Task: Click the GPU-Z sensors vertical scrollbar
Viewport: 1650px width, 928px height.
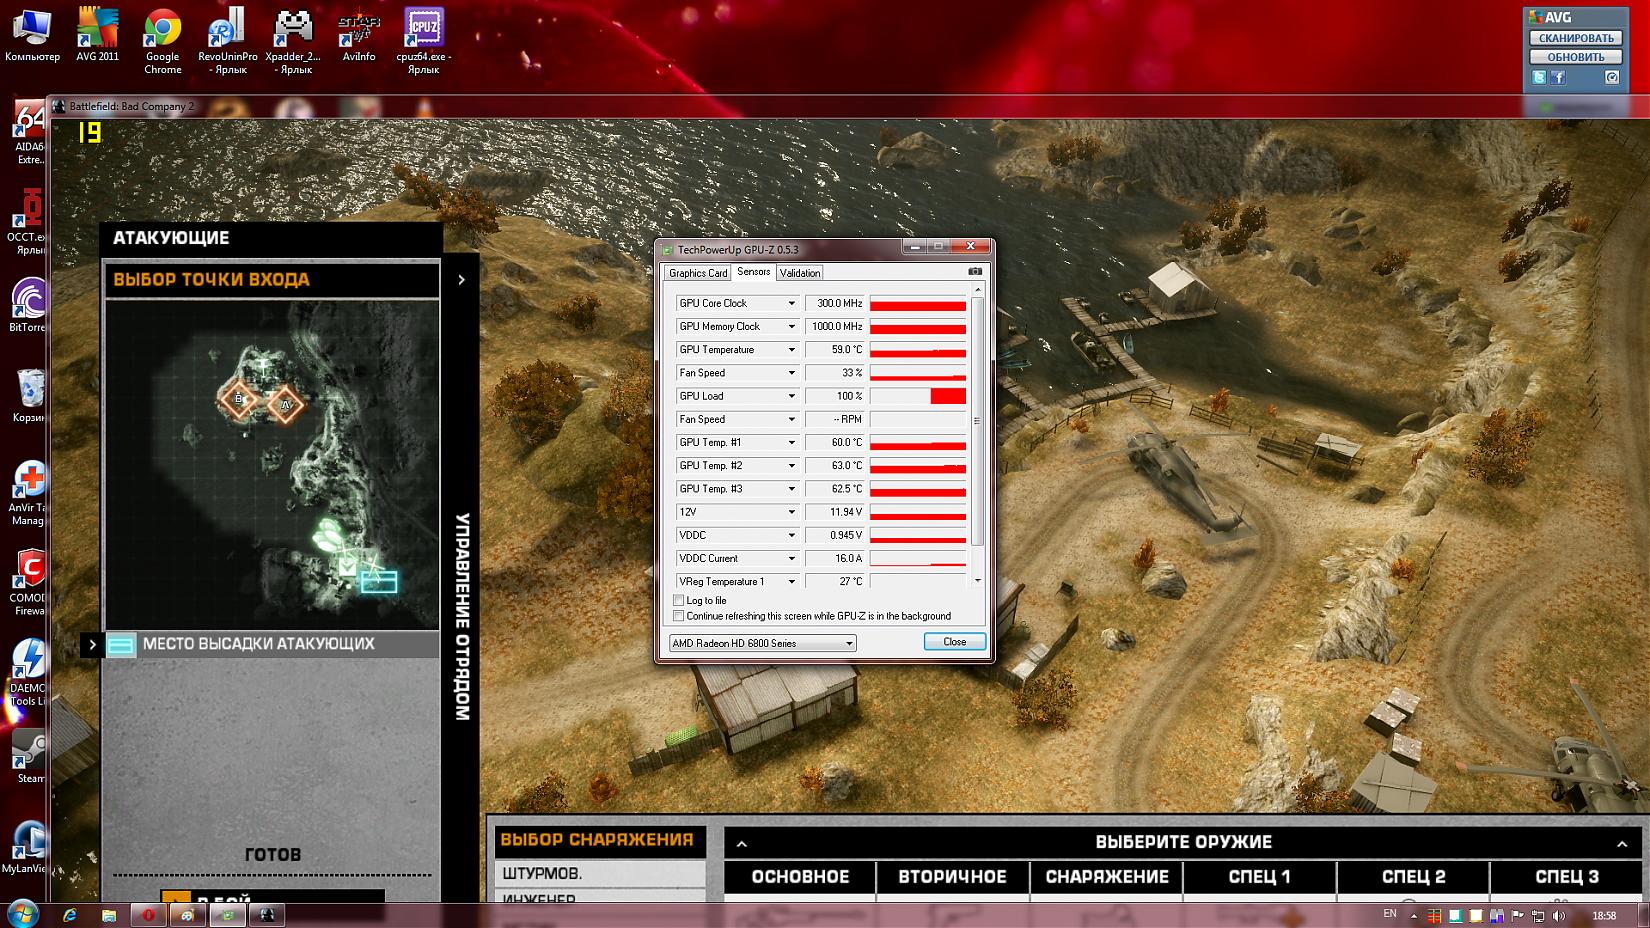Action: click(x=977, y=420)
